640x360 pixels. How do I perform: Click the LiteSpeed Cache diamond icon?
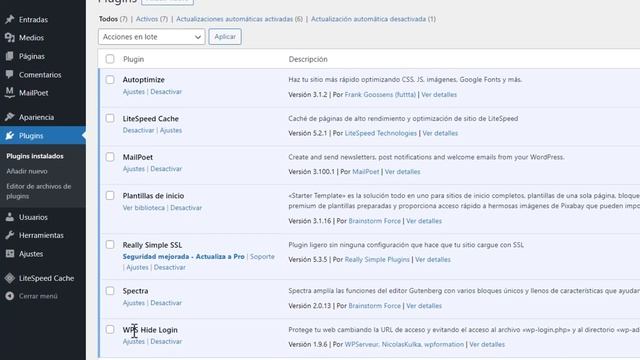coord(10,278)
